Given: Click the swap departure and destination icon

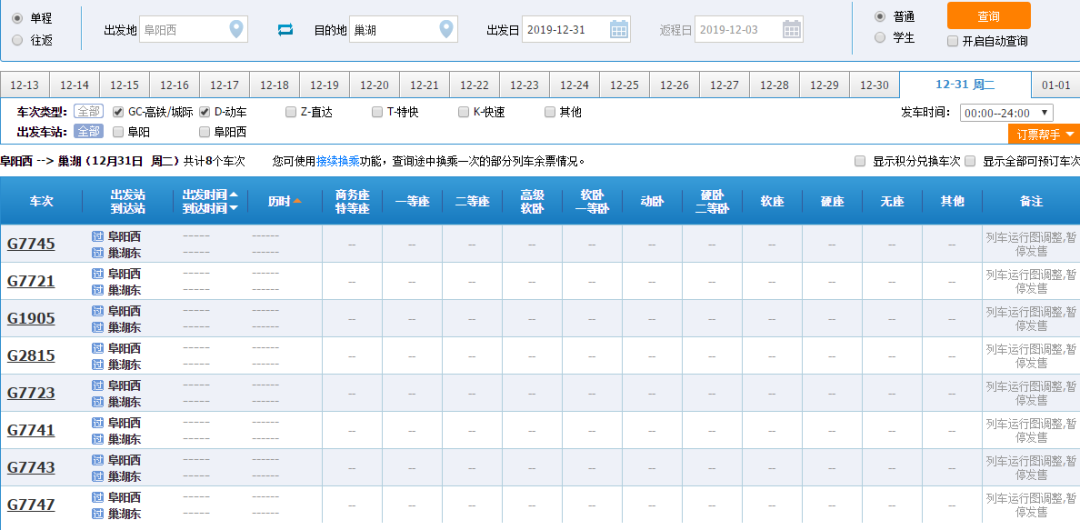Looking at the screenshot, I should (x=286, y=30).
